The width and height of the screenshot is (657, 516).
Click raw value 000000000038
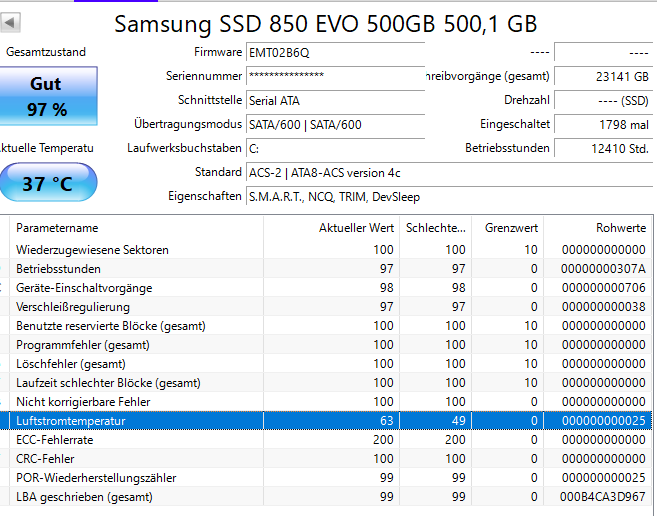click(603, 307)
